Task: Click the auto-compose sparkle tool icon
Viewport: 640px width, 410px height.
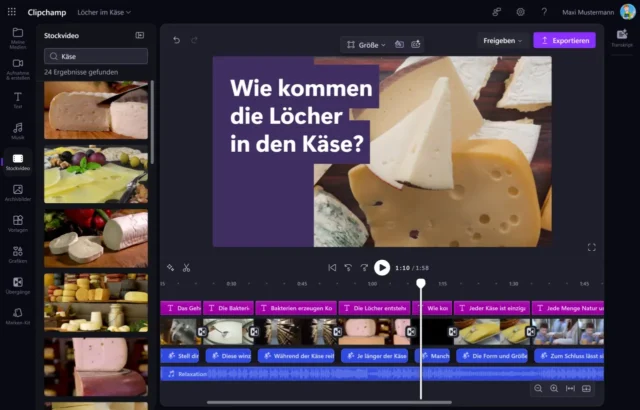Action: [x=170, y=268]
